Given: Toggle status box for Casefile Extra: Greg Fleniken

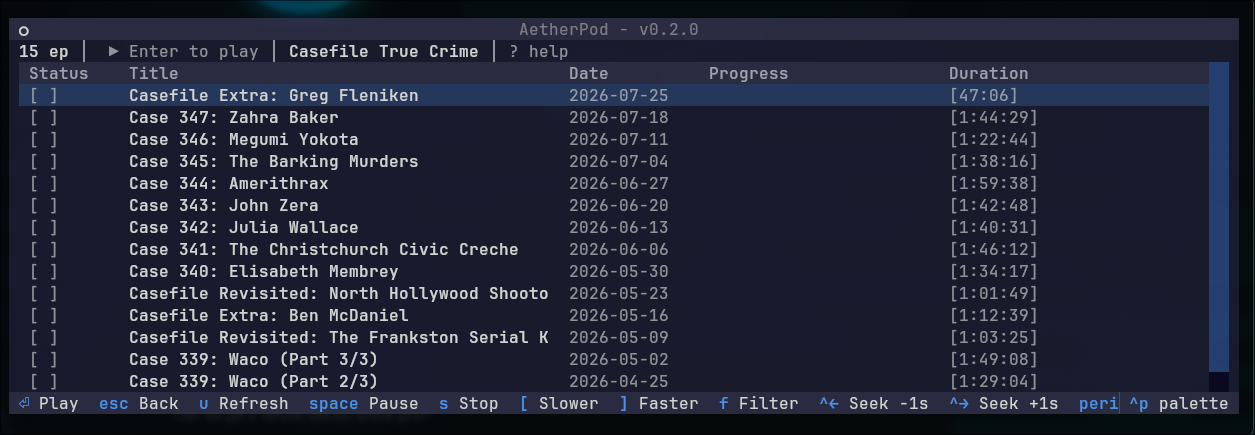Looking at the screenshot, I should tap(44, 95).
